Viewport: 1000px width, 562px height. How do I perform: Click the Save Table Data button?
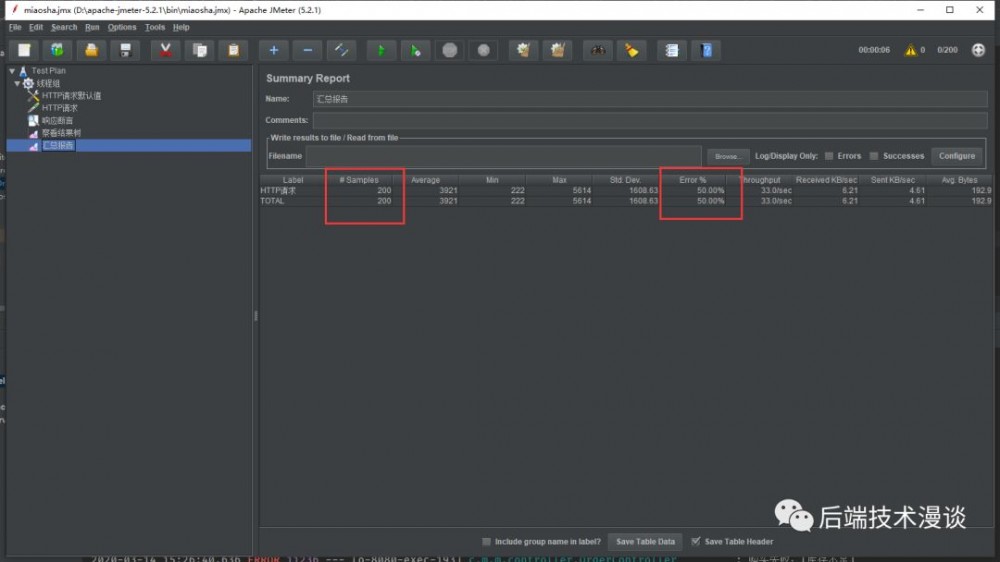(645, 542)
